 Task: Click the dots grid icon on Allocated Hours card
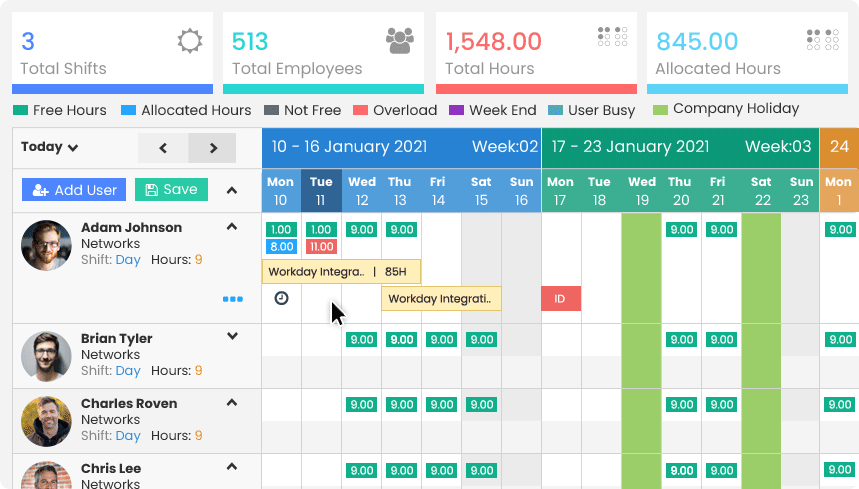point(821,39)
